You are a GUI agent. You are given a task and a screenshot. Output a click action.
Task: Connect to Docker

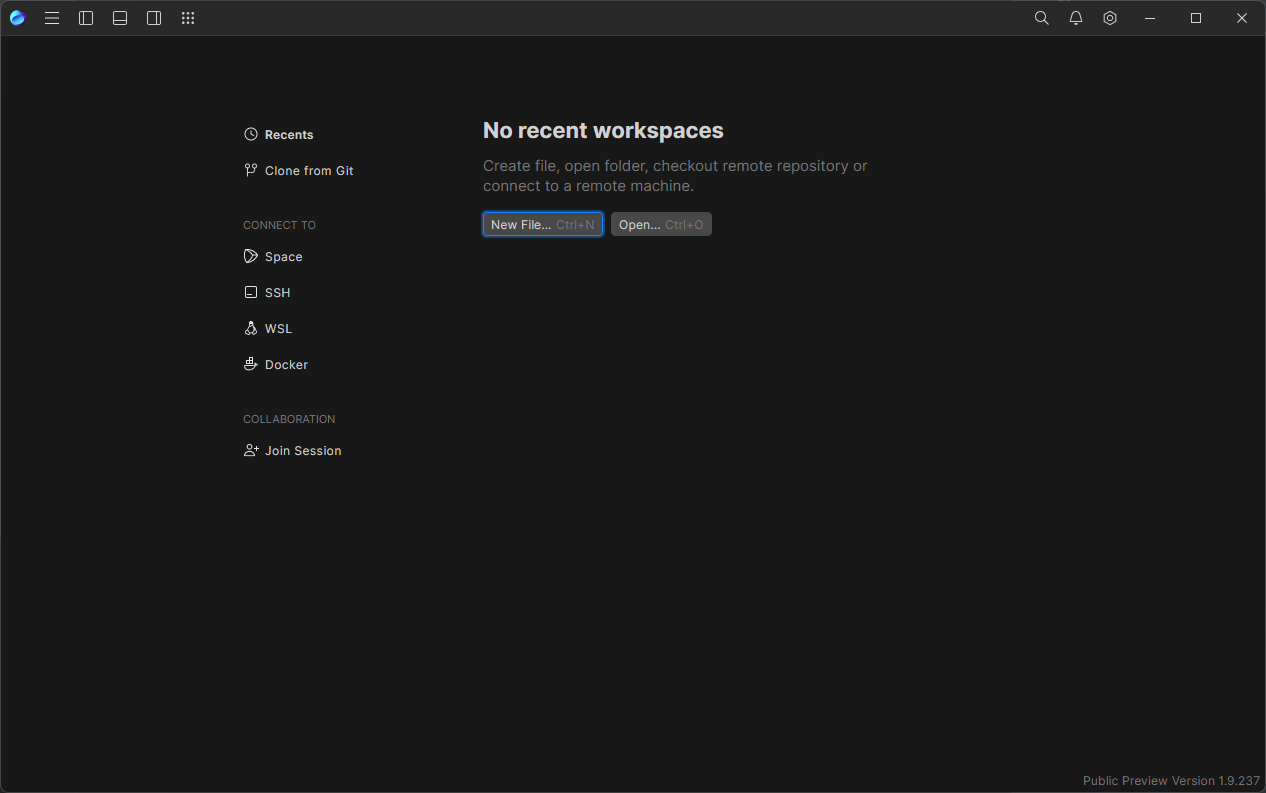[x=276, y=365]
